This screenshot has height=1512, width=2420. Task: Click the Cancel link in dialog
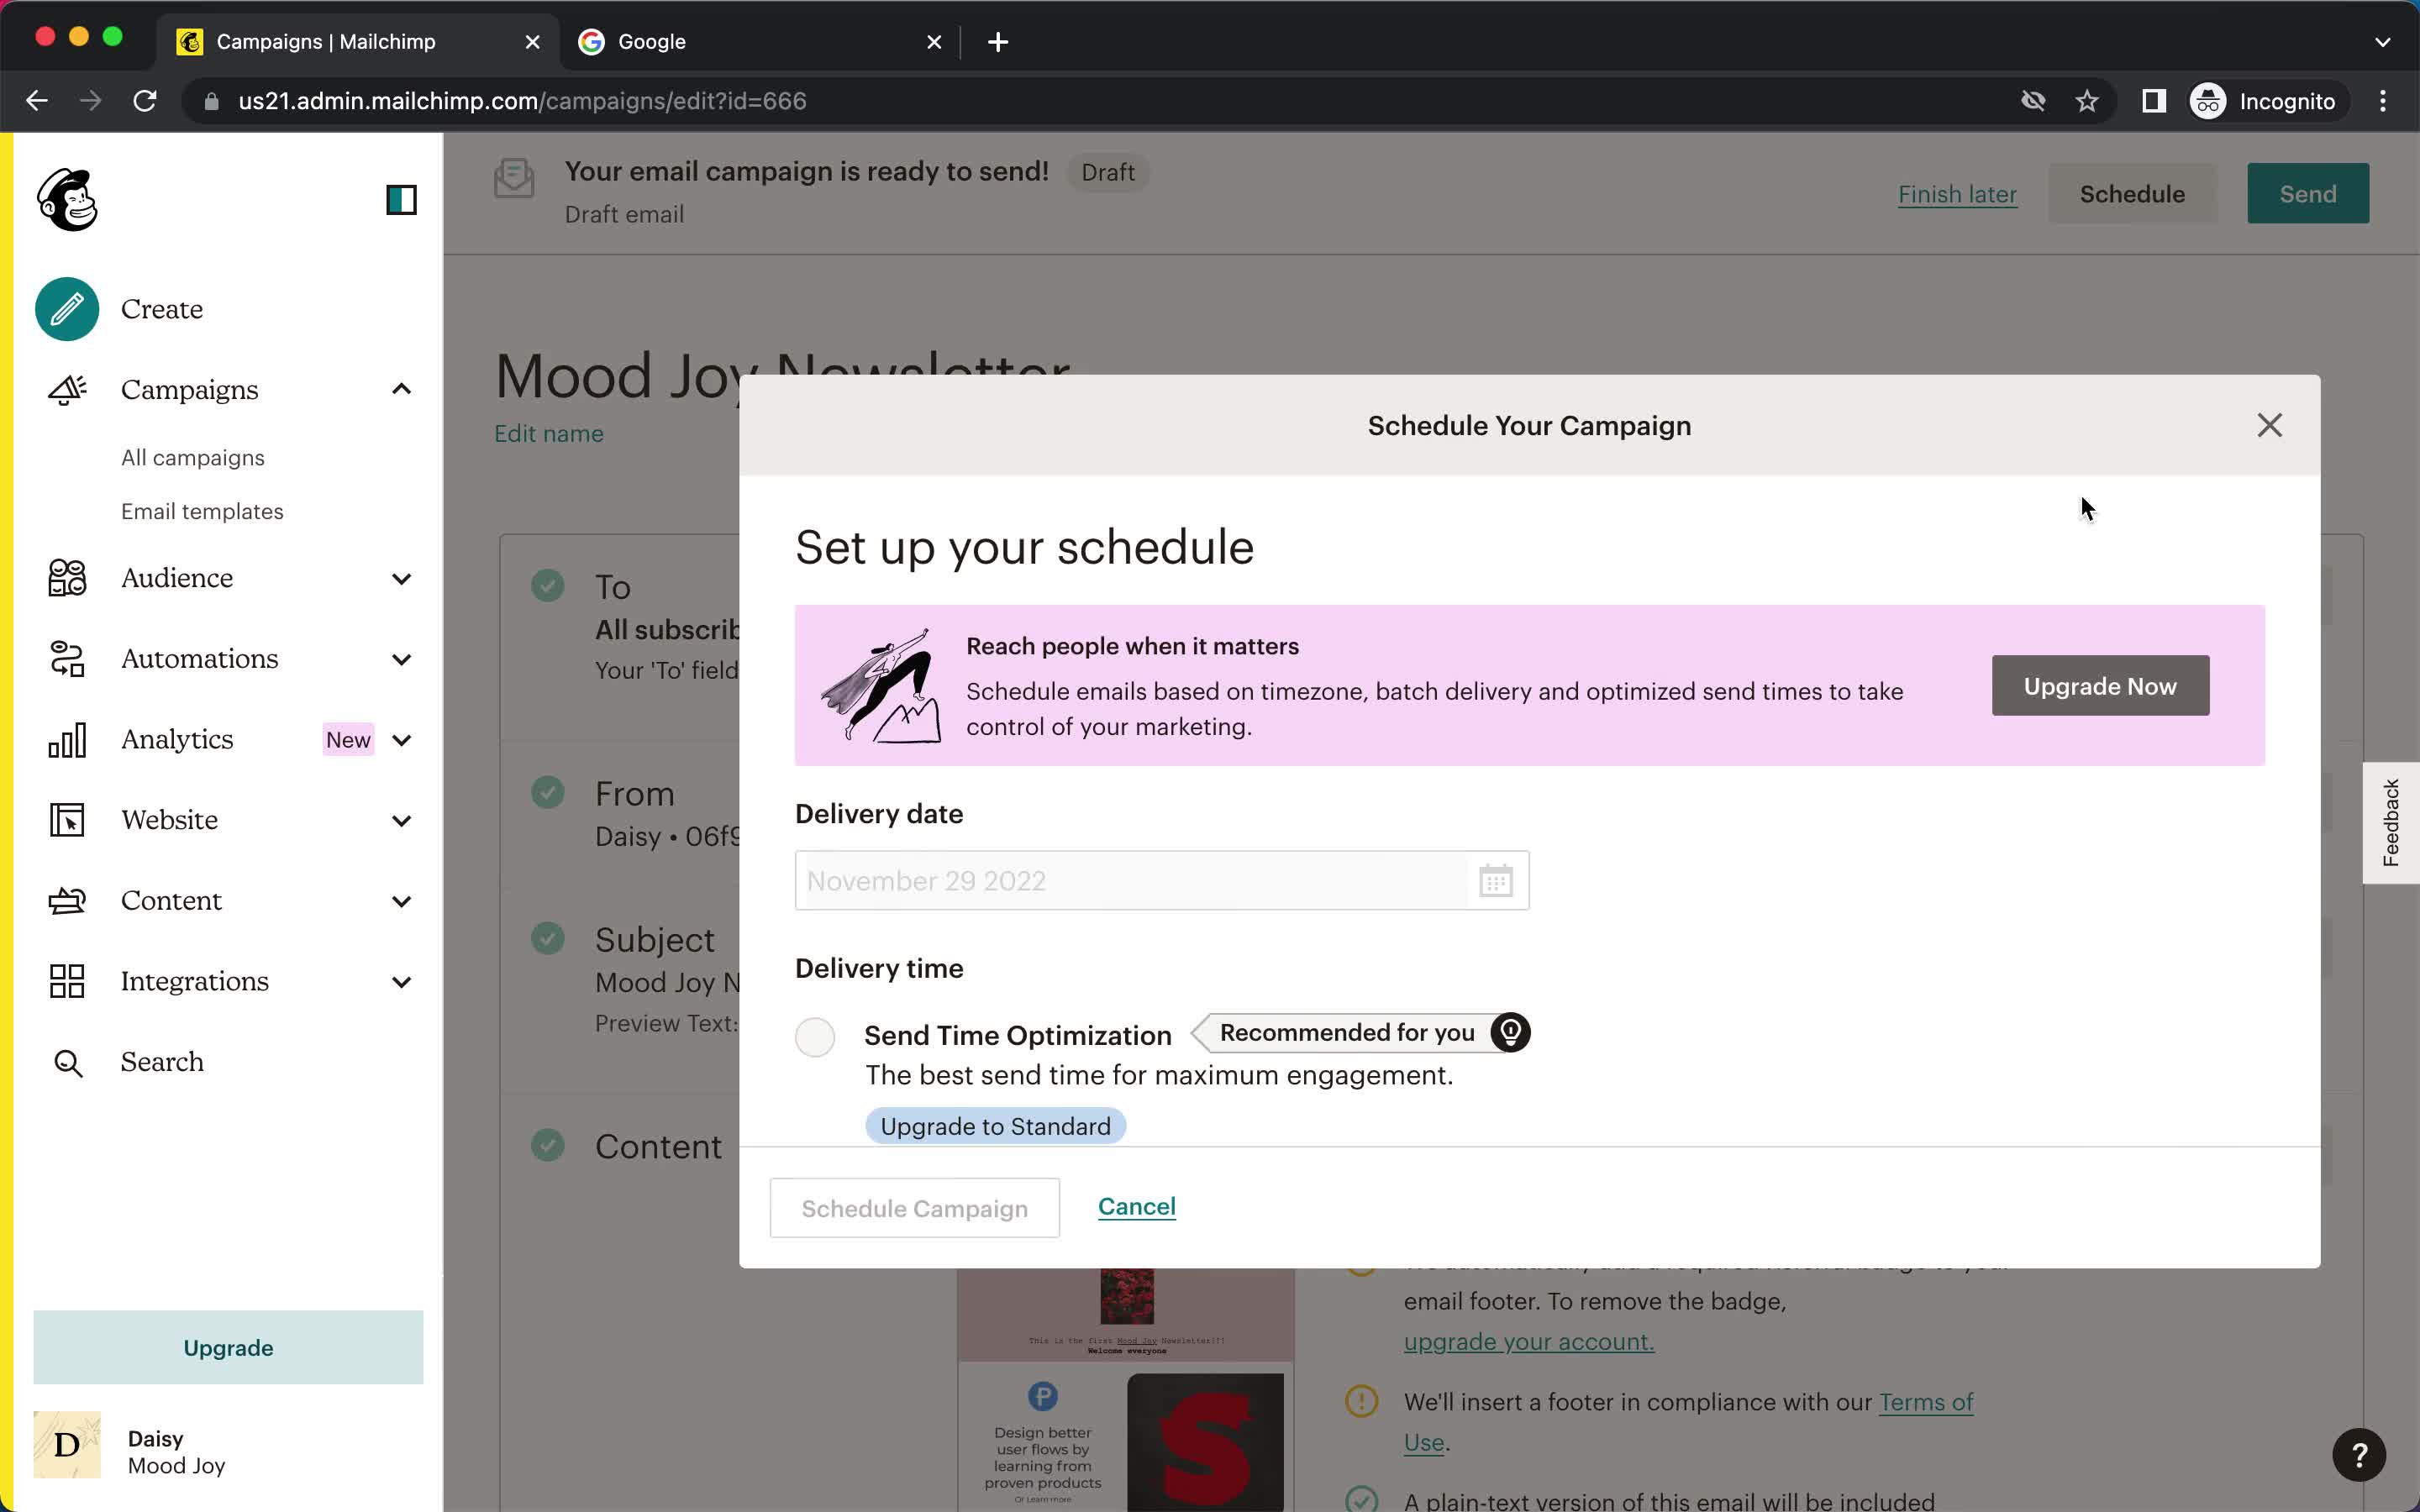tap(1136, 1205)
